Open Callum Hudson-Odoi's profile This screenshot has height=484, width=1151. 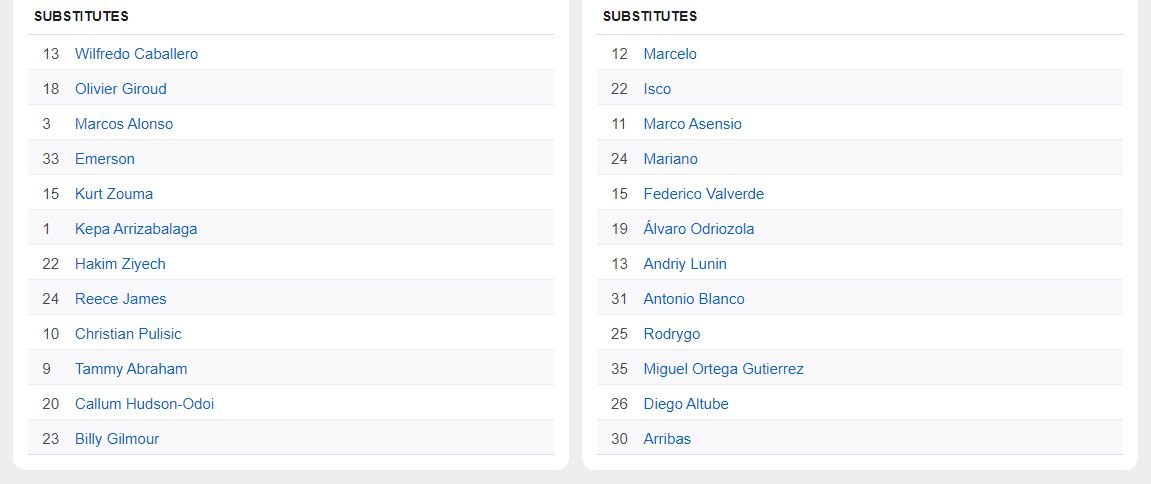[144, 404]
